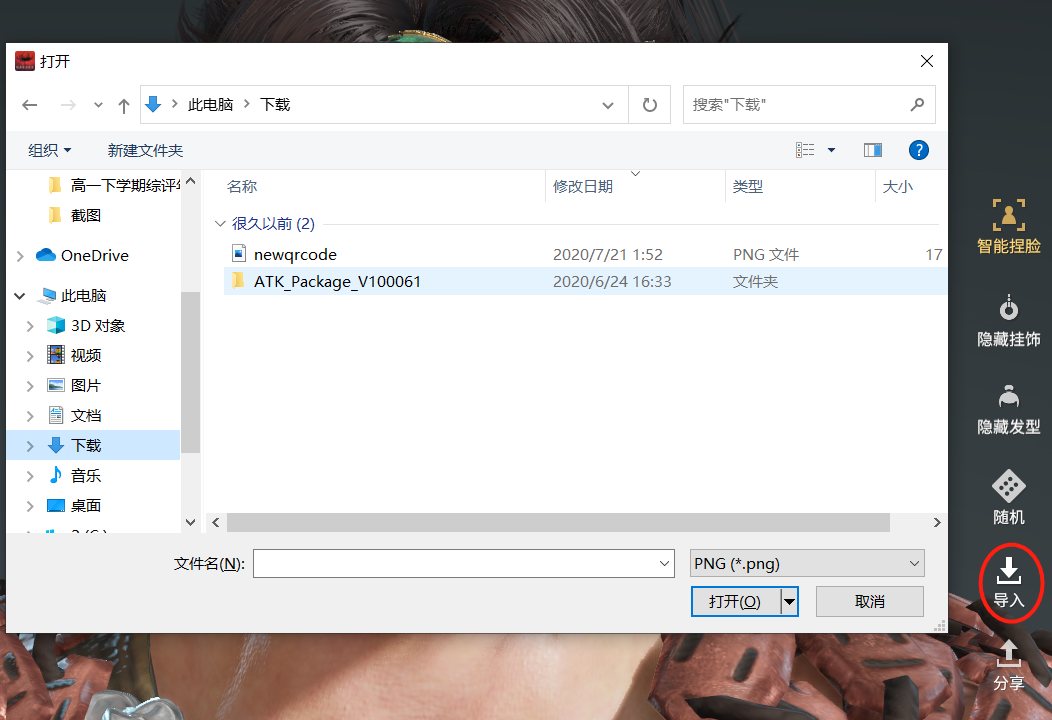Open recent locations dropdown arrow

[x=98, y=105]
